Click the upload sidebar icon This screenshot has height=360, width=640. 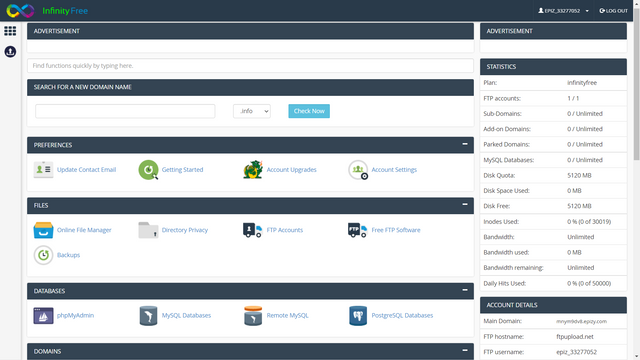click(10, 51)
